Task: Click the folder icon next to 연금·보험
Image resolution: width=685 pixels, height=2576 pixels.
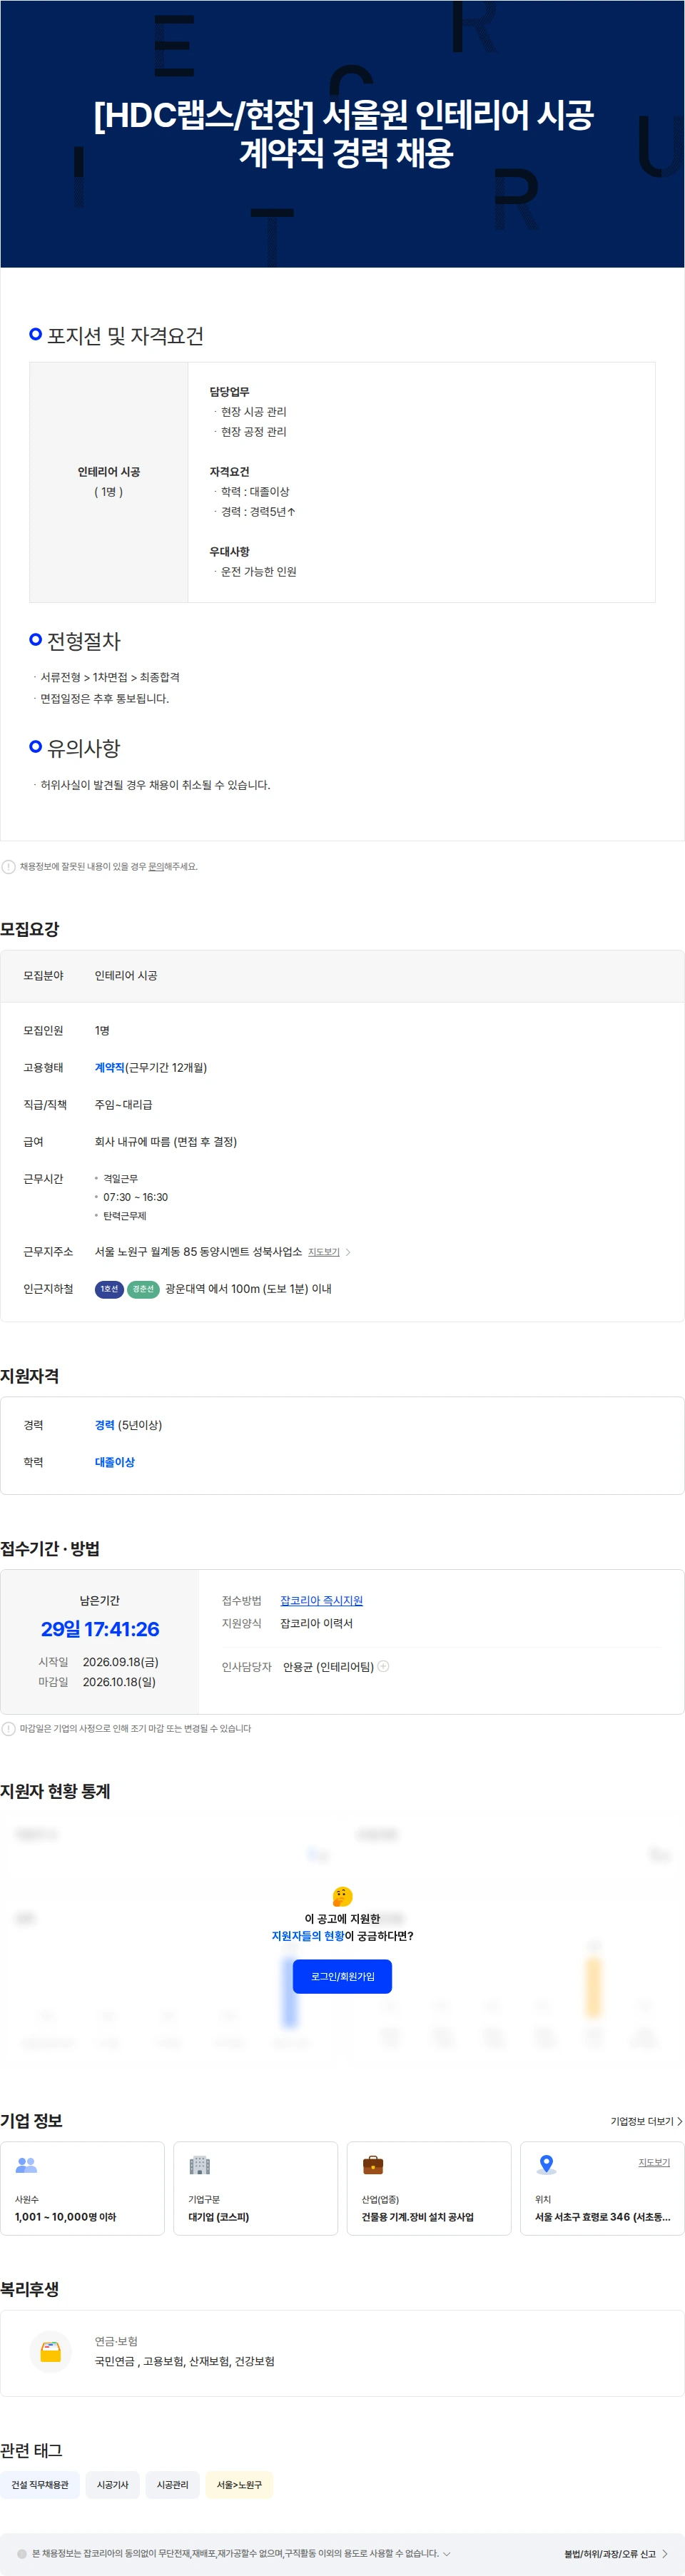Action: (50, 2351)
